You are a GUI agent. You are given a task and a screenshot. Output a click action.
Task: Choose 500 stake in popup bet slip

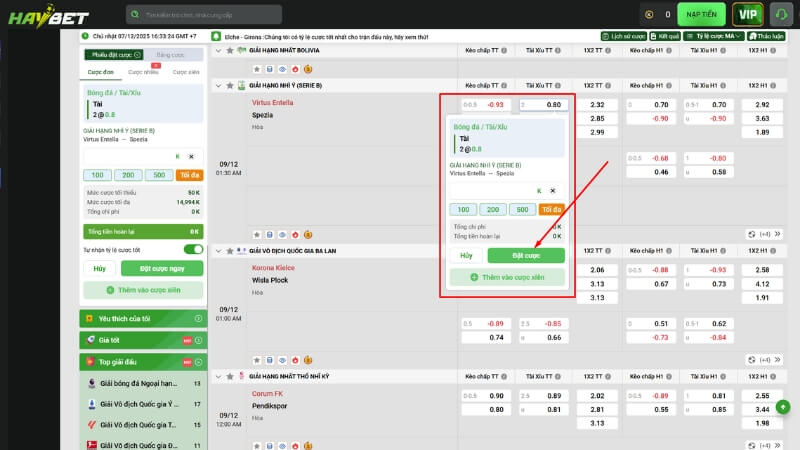[x=522, y=209]
